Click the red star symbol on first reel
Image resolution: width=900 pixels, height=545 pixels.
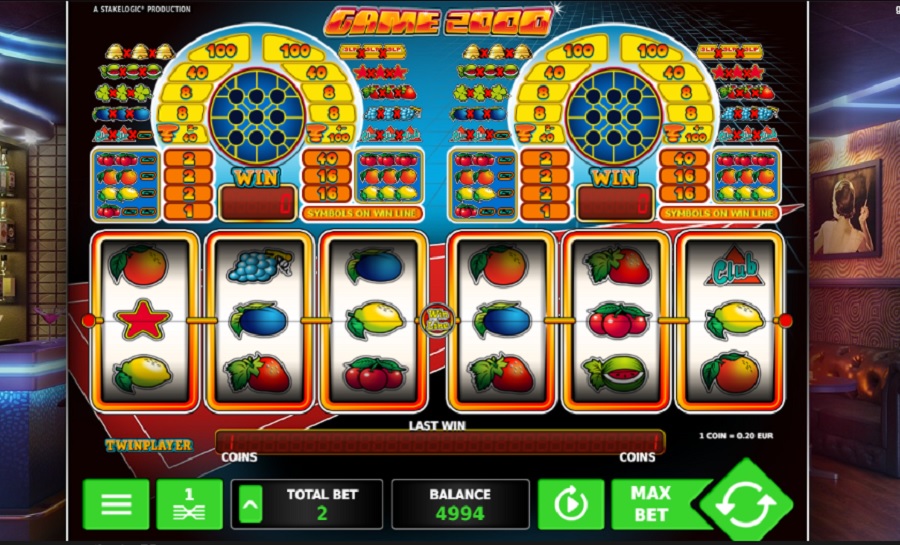(142, 320)
